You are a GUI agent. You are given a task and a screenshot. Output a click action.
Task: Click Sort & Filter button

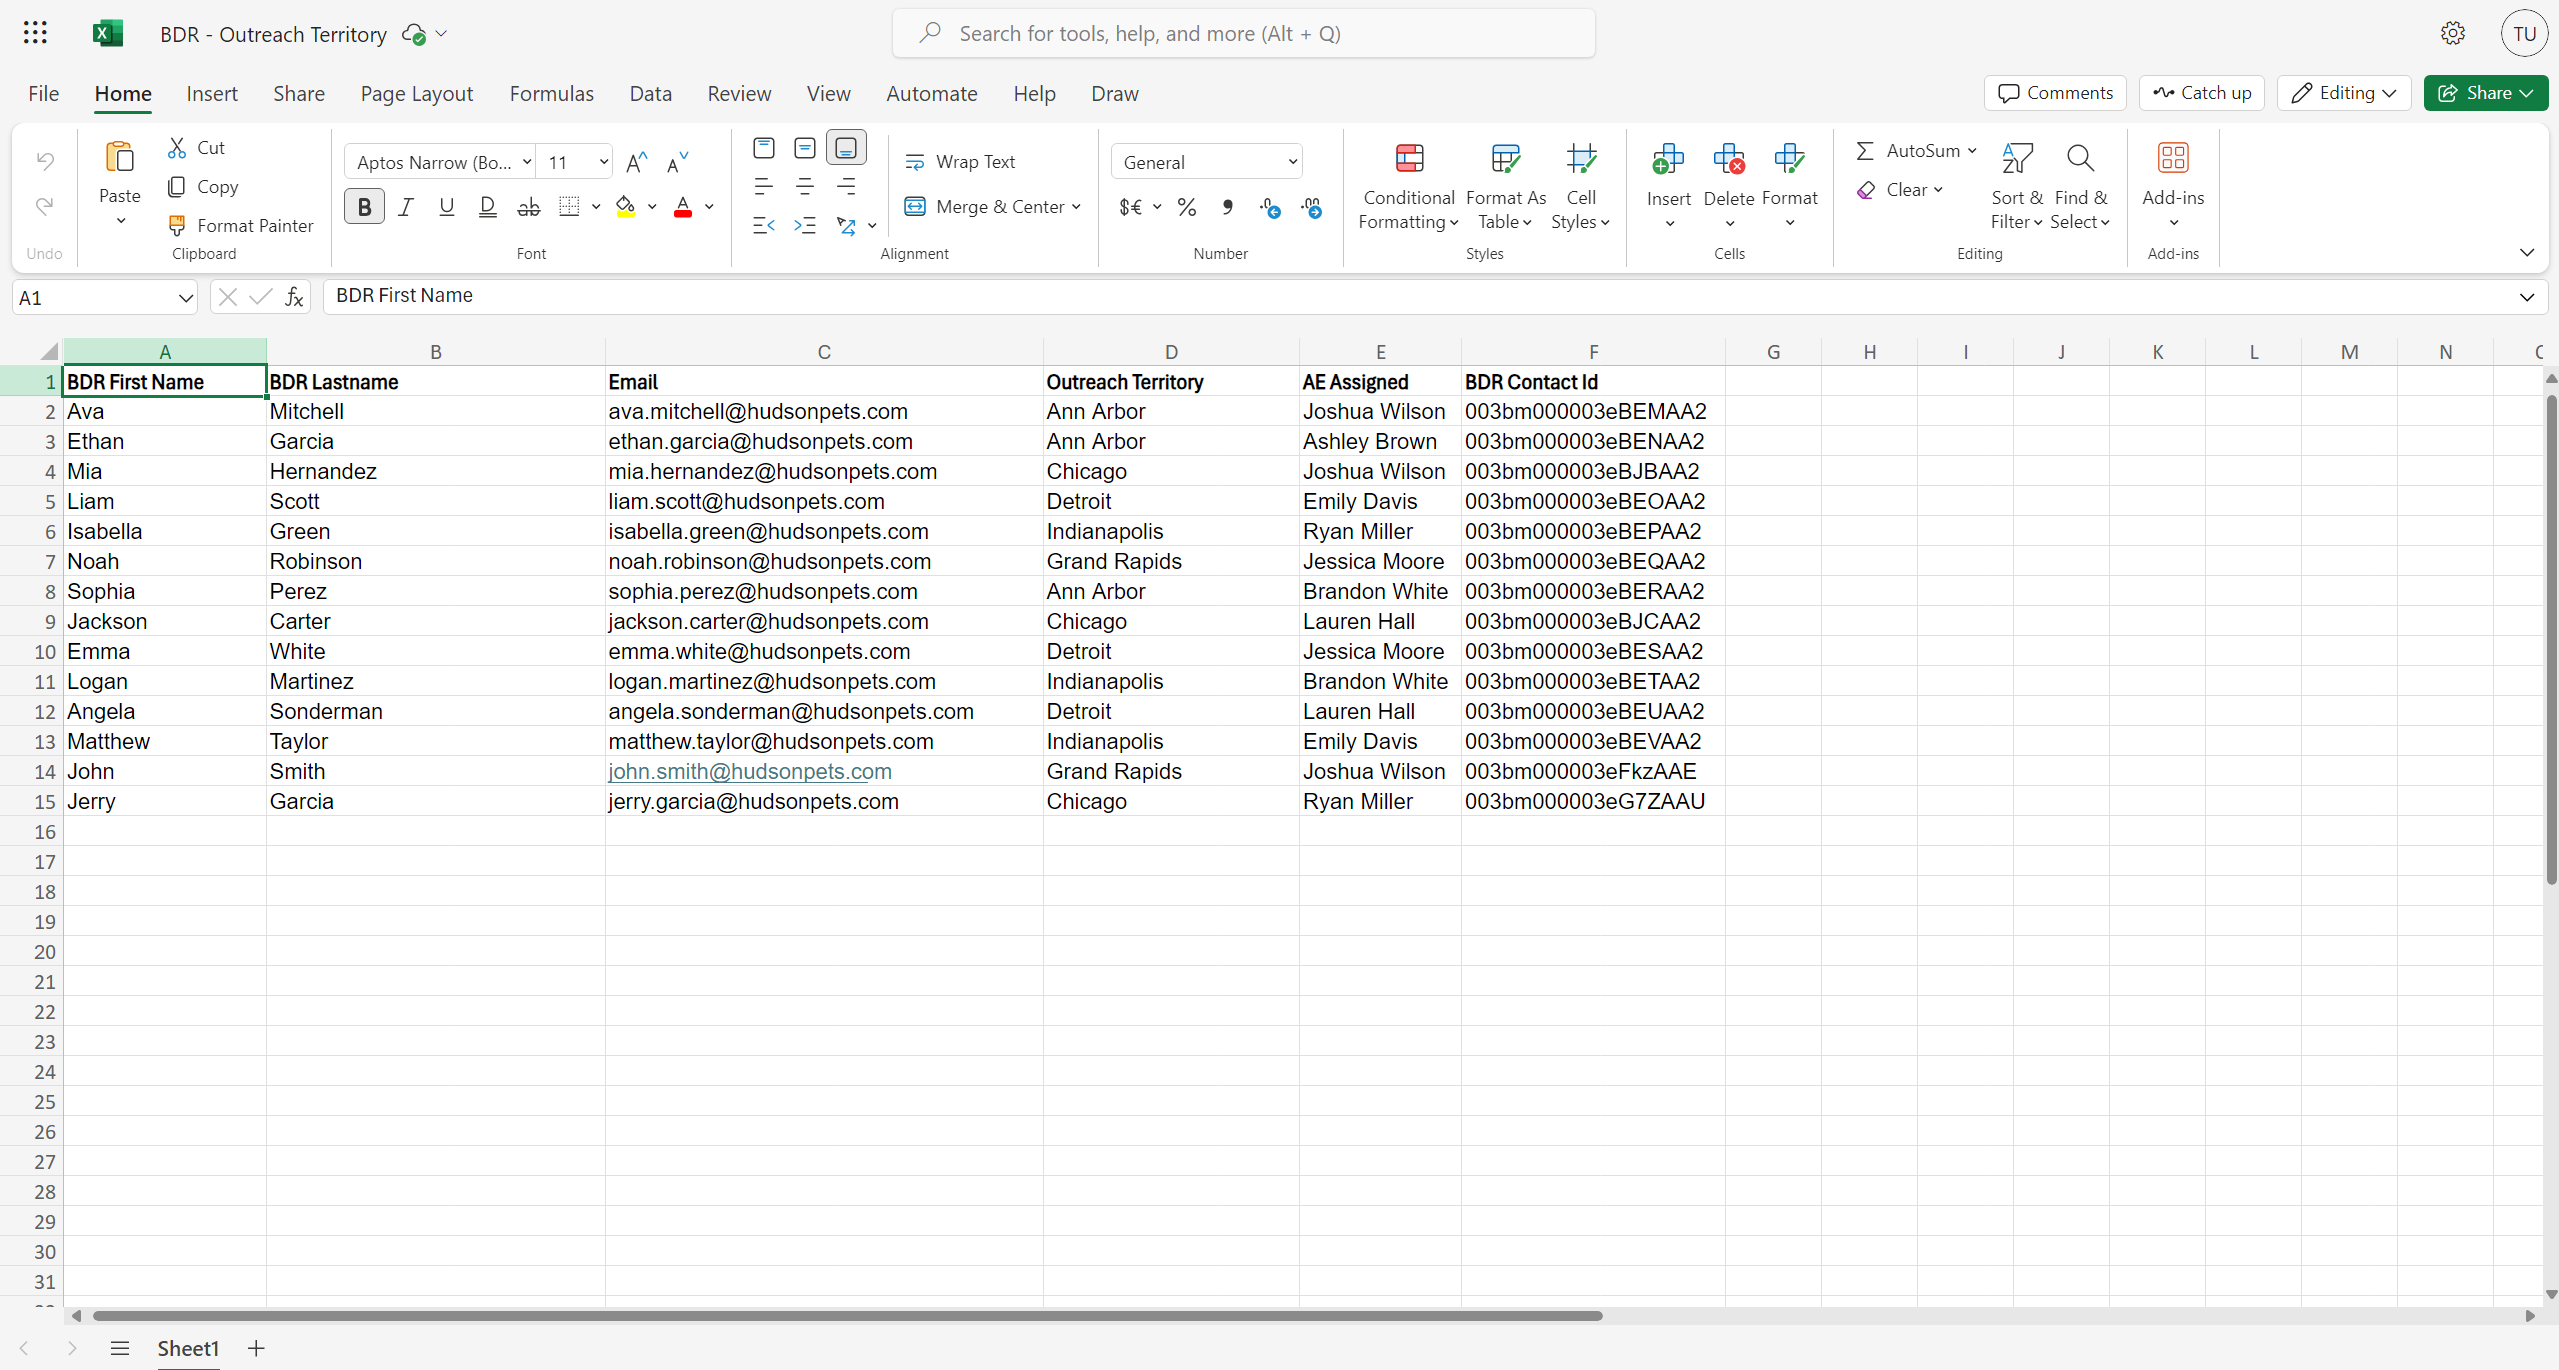(2016, 187)
